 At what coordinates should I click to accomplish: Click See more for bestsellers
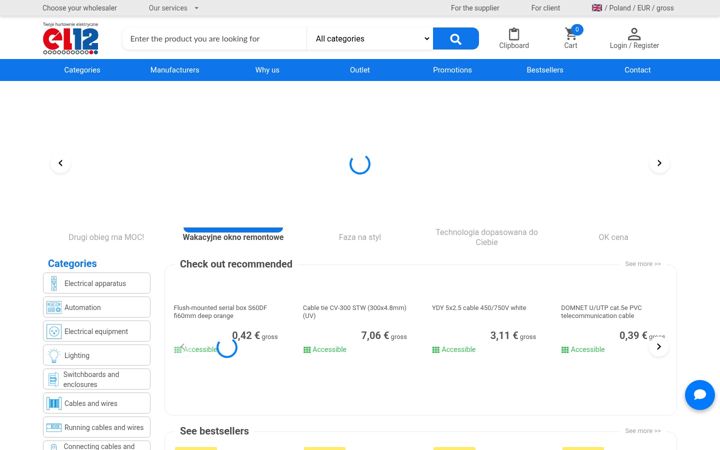pyautogui.click(x=642, y=431)
